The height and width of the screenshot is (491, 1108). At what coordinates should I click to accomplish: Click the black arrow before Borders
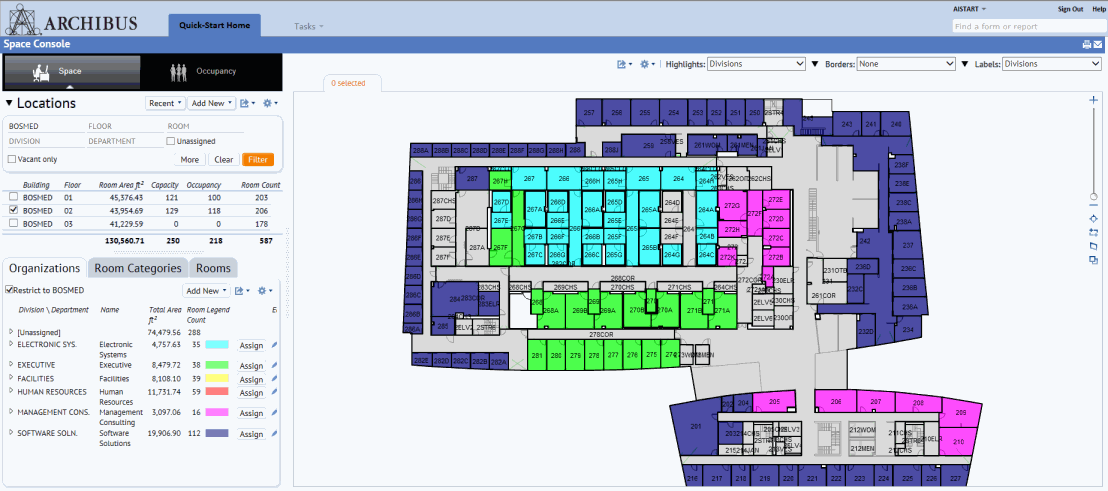[x=816, y=64]
